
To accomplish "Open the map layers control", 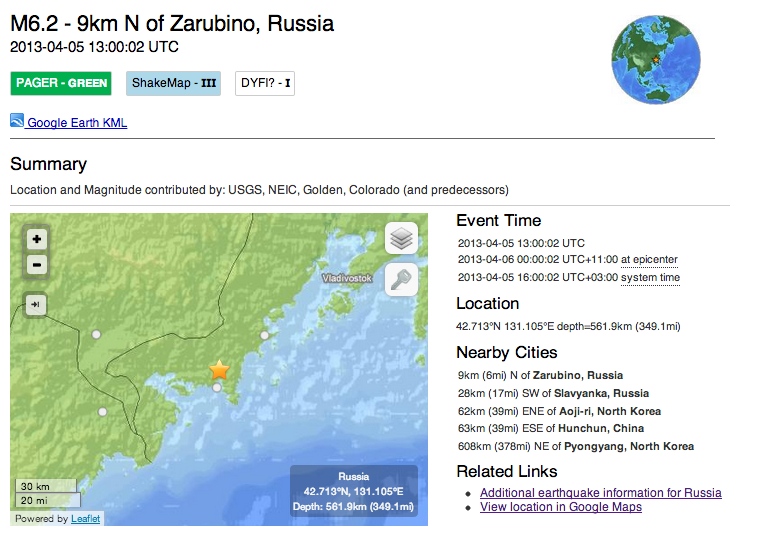I will (x=401, y=239).
